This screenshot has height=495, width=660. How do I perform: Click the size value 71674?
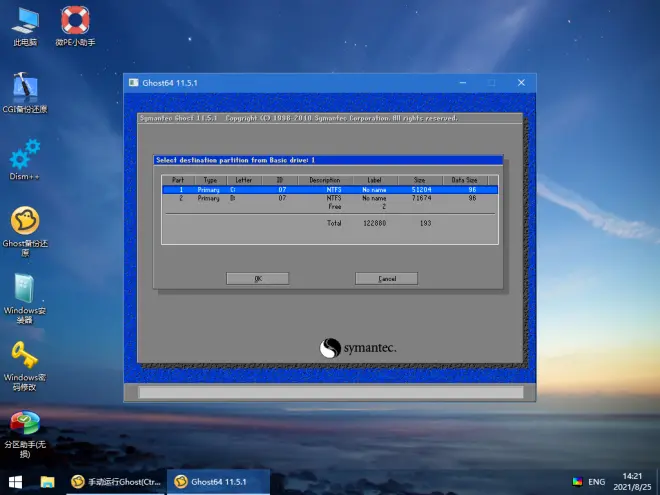421,198
